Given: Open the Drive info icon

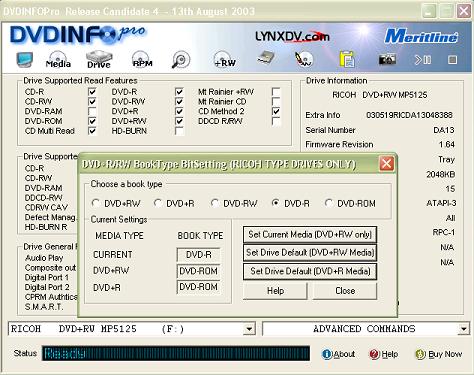Looking at the screenshot, I should tap(99, 60).
